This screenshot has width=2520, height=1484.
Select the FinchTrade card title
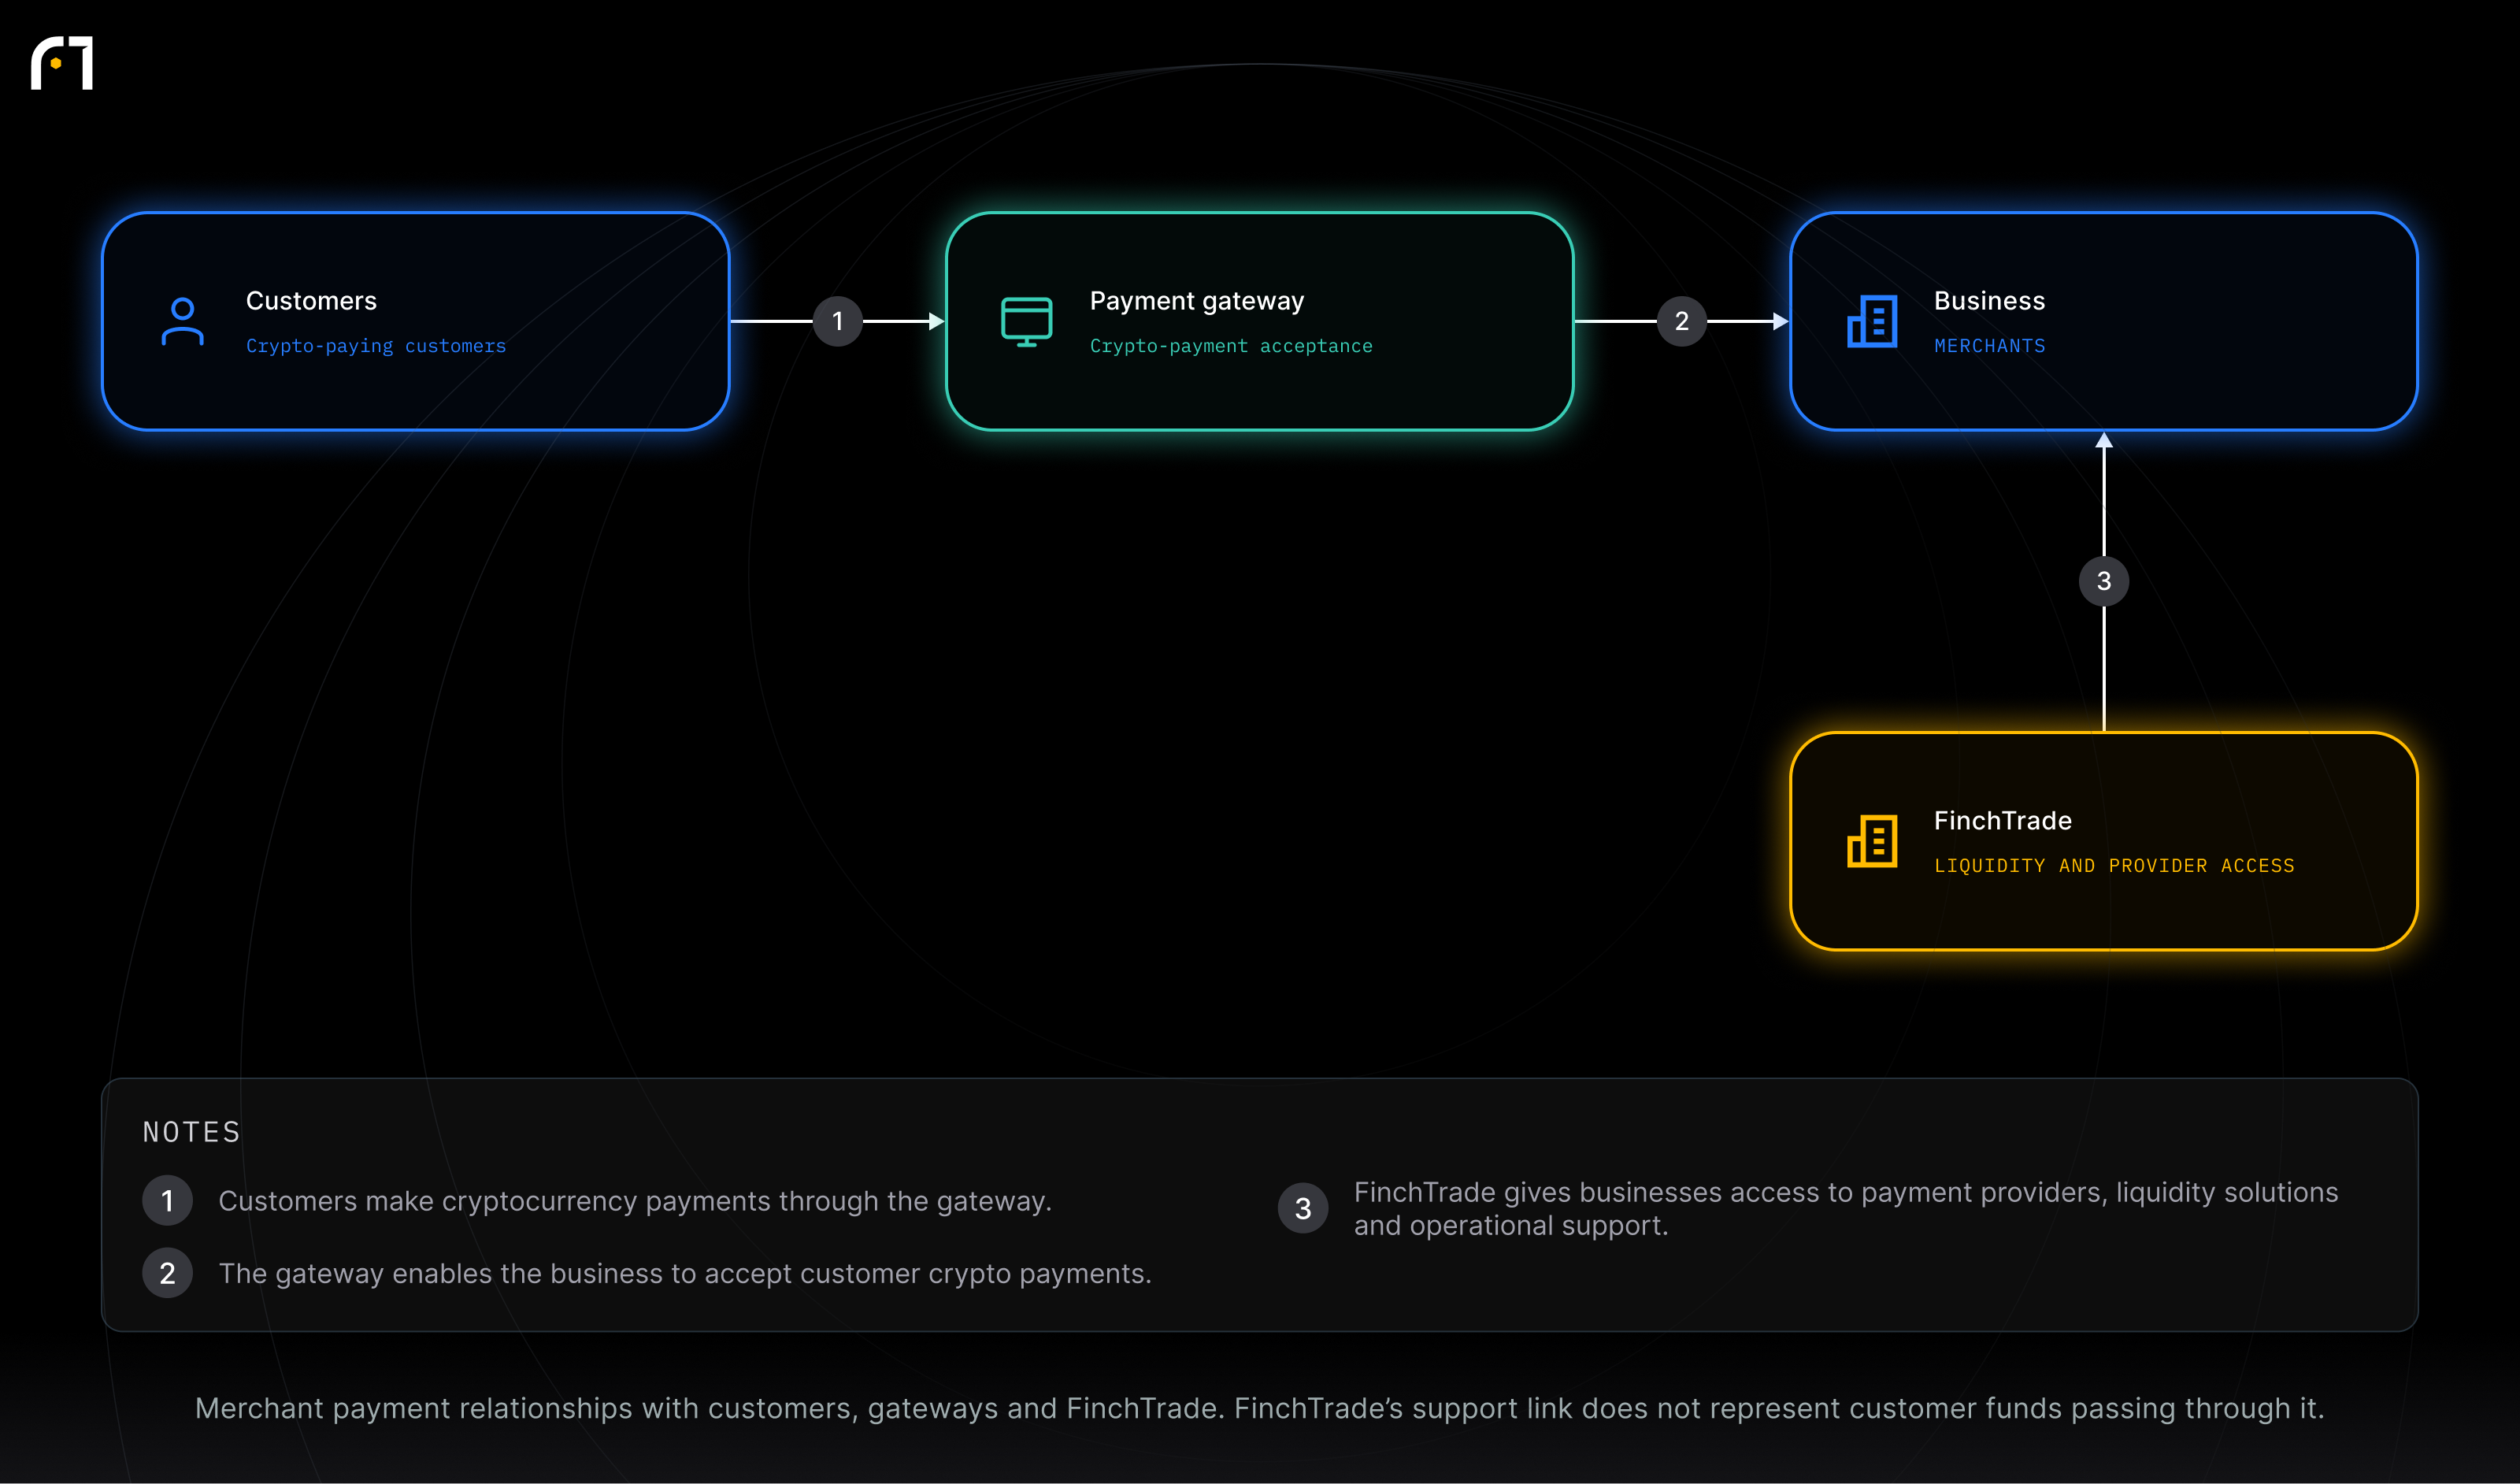point(2003,821)
